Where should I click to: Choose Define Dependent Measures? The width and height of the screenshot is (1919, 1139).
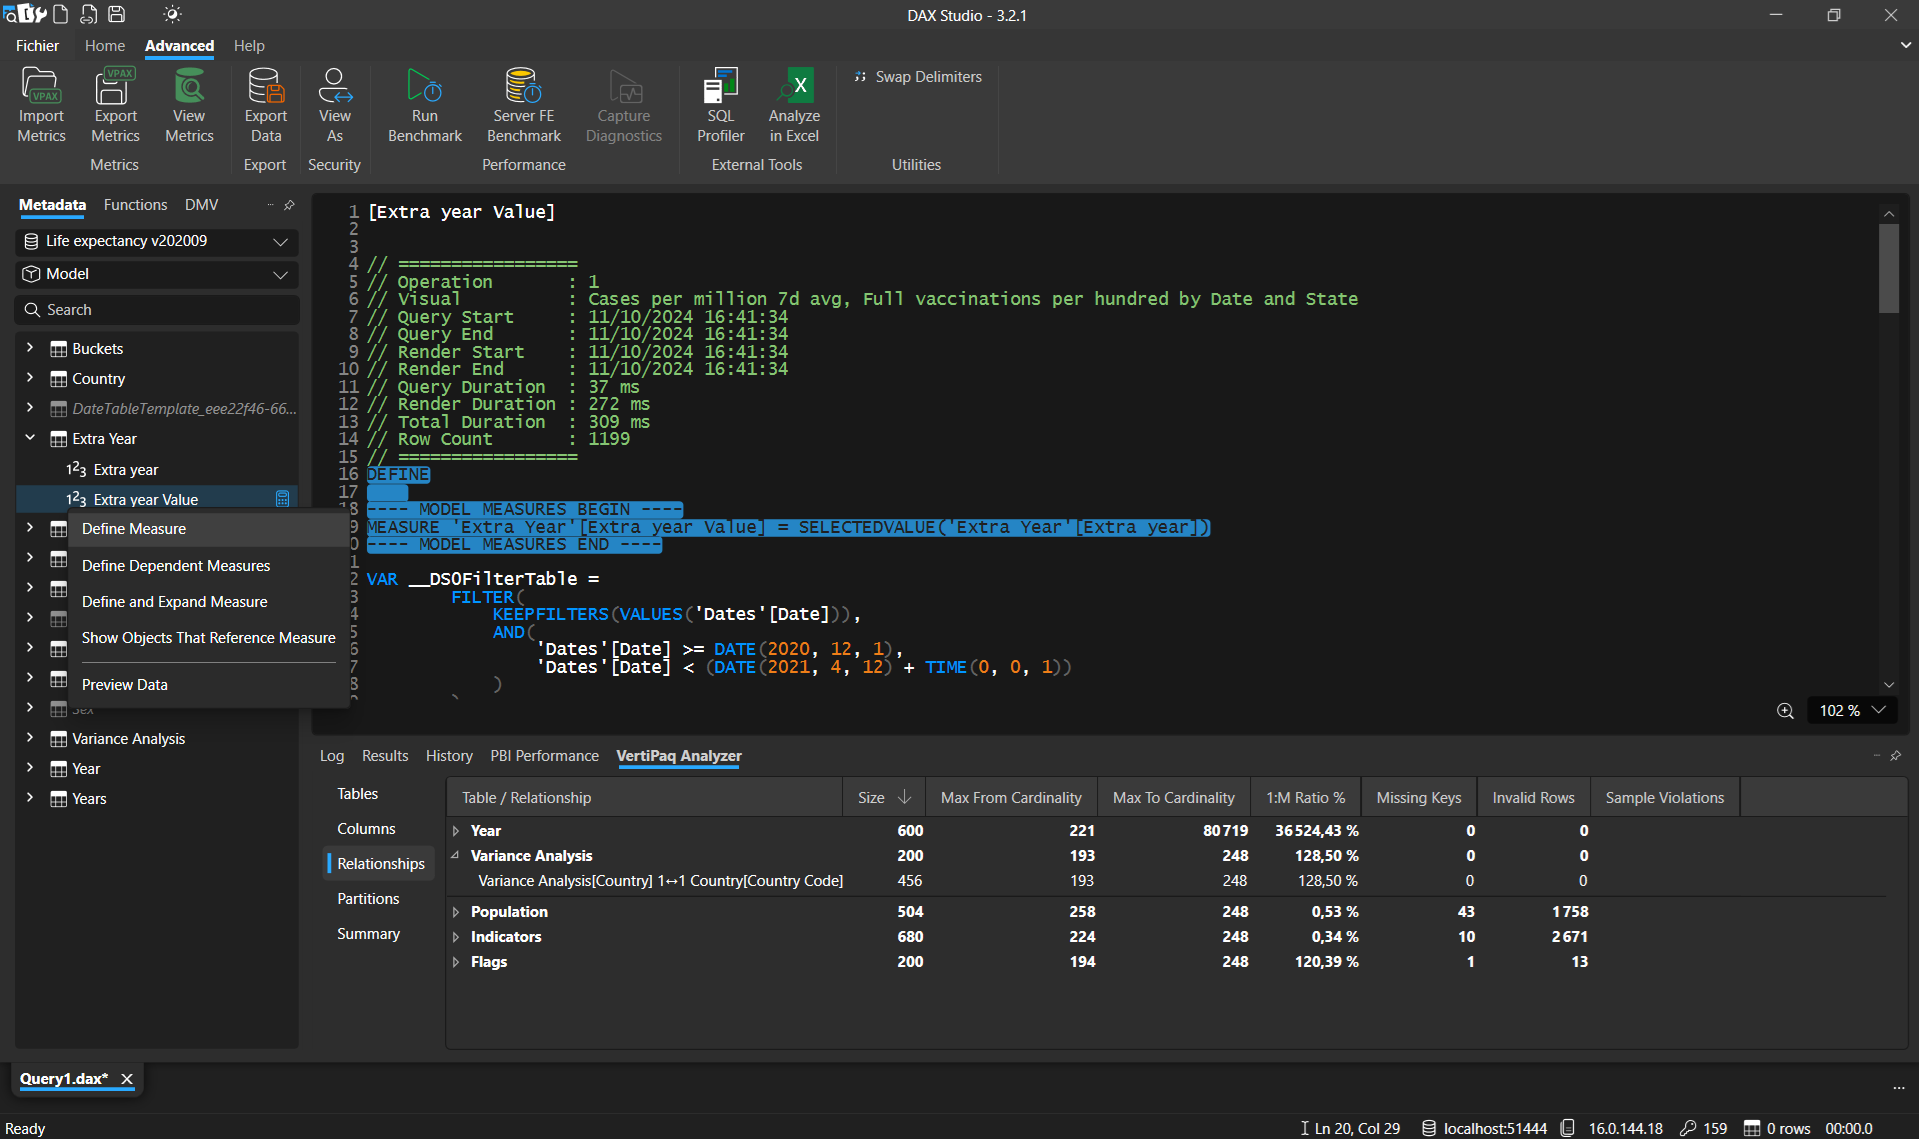[209, 566]
